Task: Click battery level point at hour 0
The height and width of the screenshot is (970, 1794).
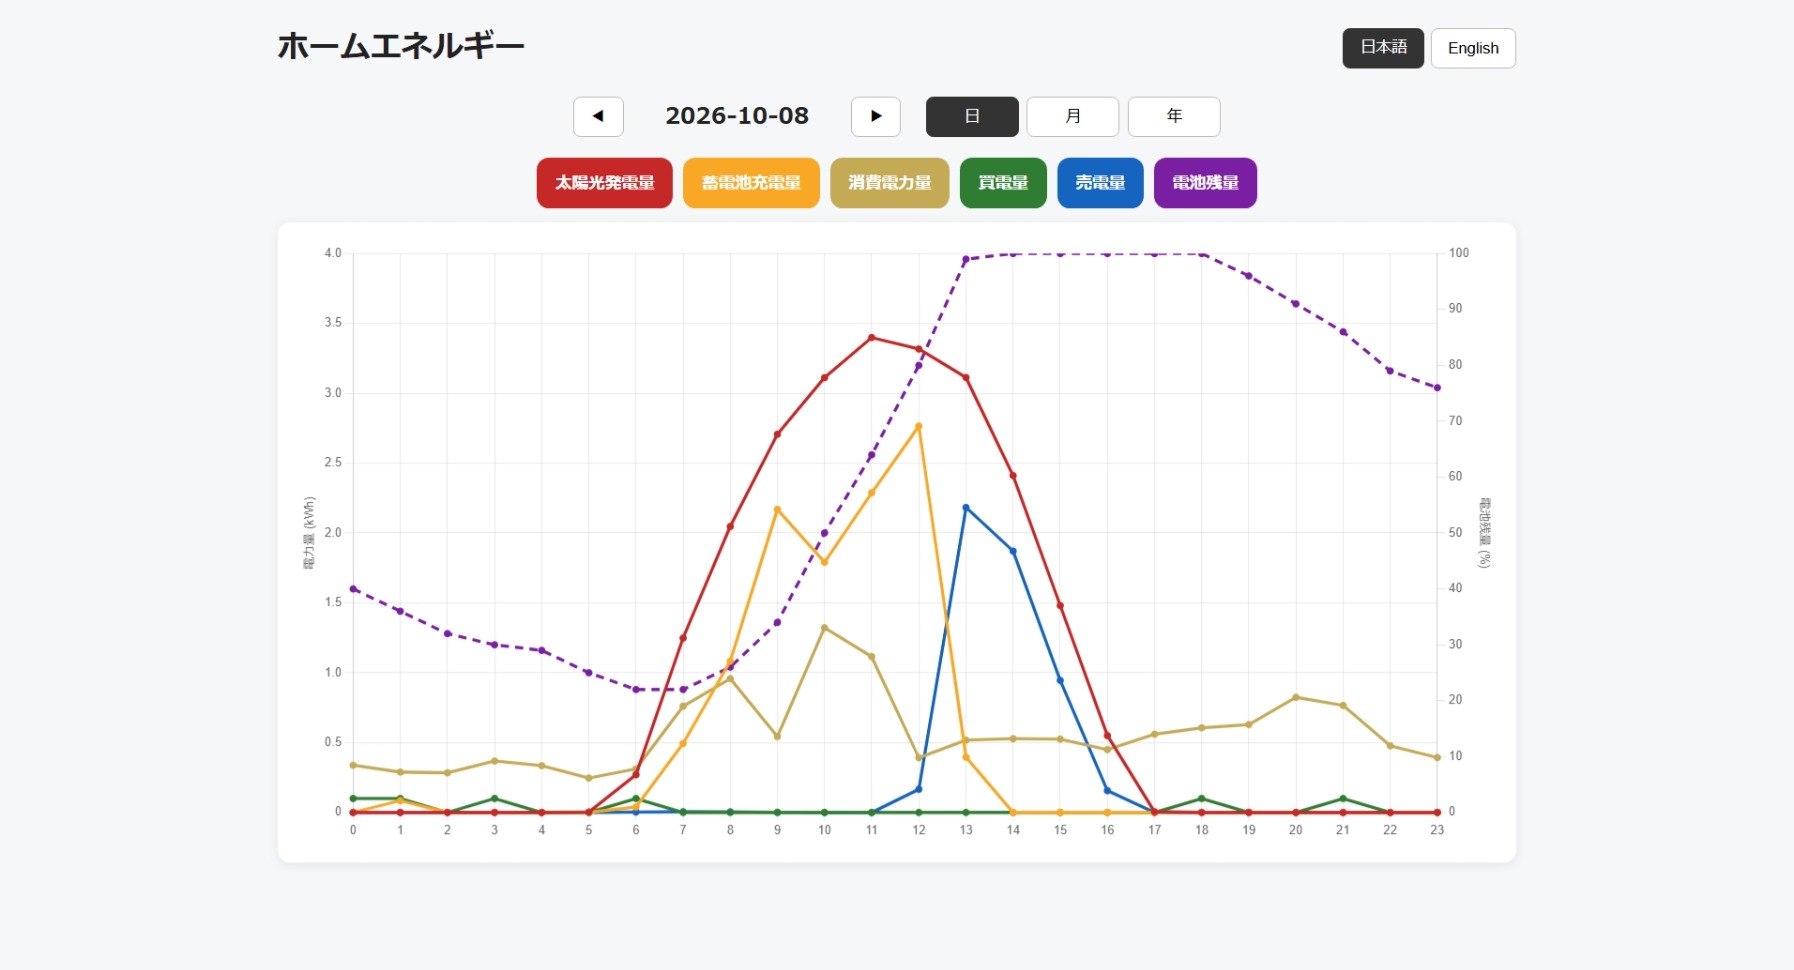Action: coord(353,589)
